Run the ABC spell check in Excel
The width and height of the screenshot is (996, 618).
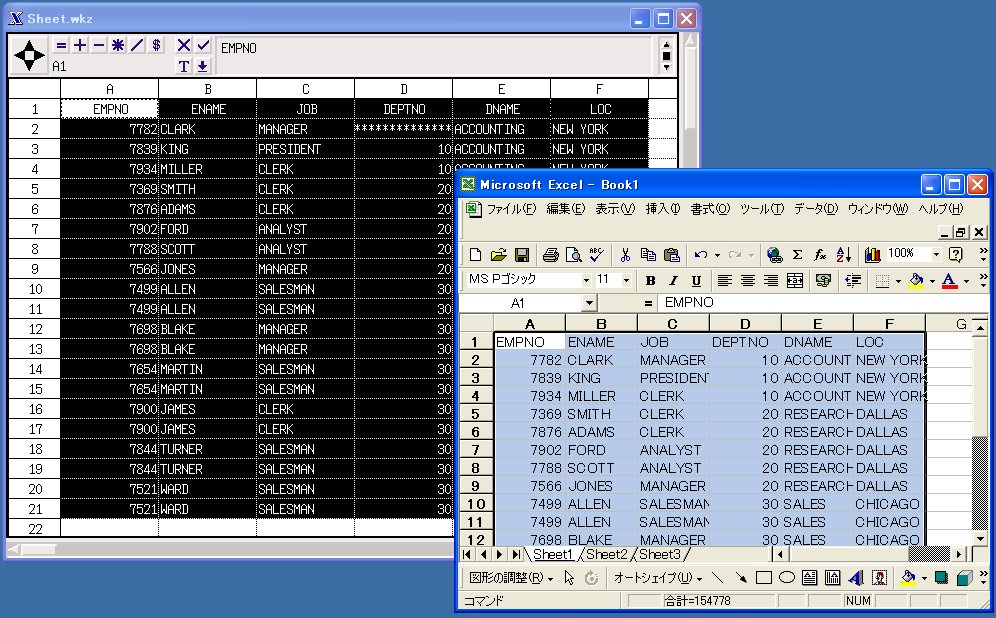point(597,255)
